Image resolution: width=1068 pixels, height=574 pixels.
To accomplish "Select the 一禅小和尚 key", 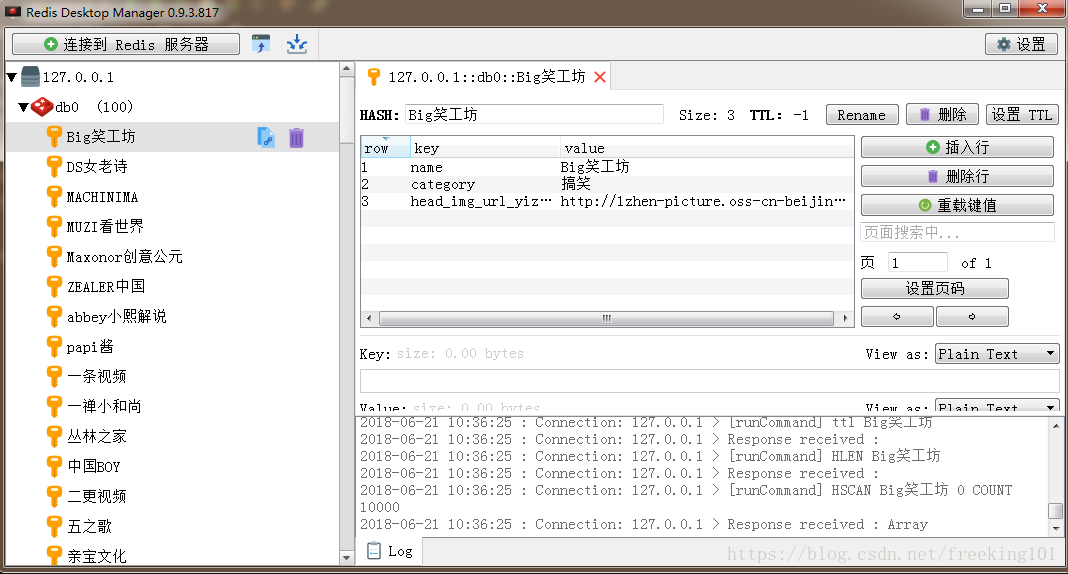I will [x=104, y=406].
